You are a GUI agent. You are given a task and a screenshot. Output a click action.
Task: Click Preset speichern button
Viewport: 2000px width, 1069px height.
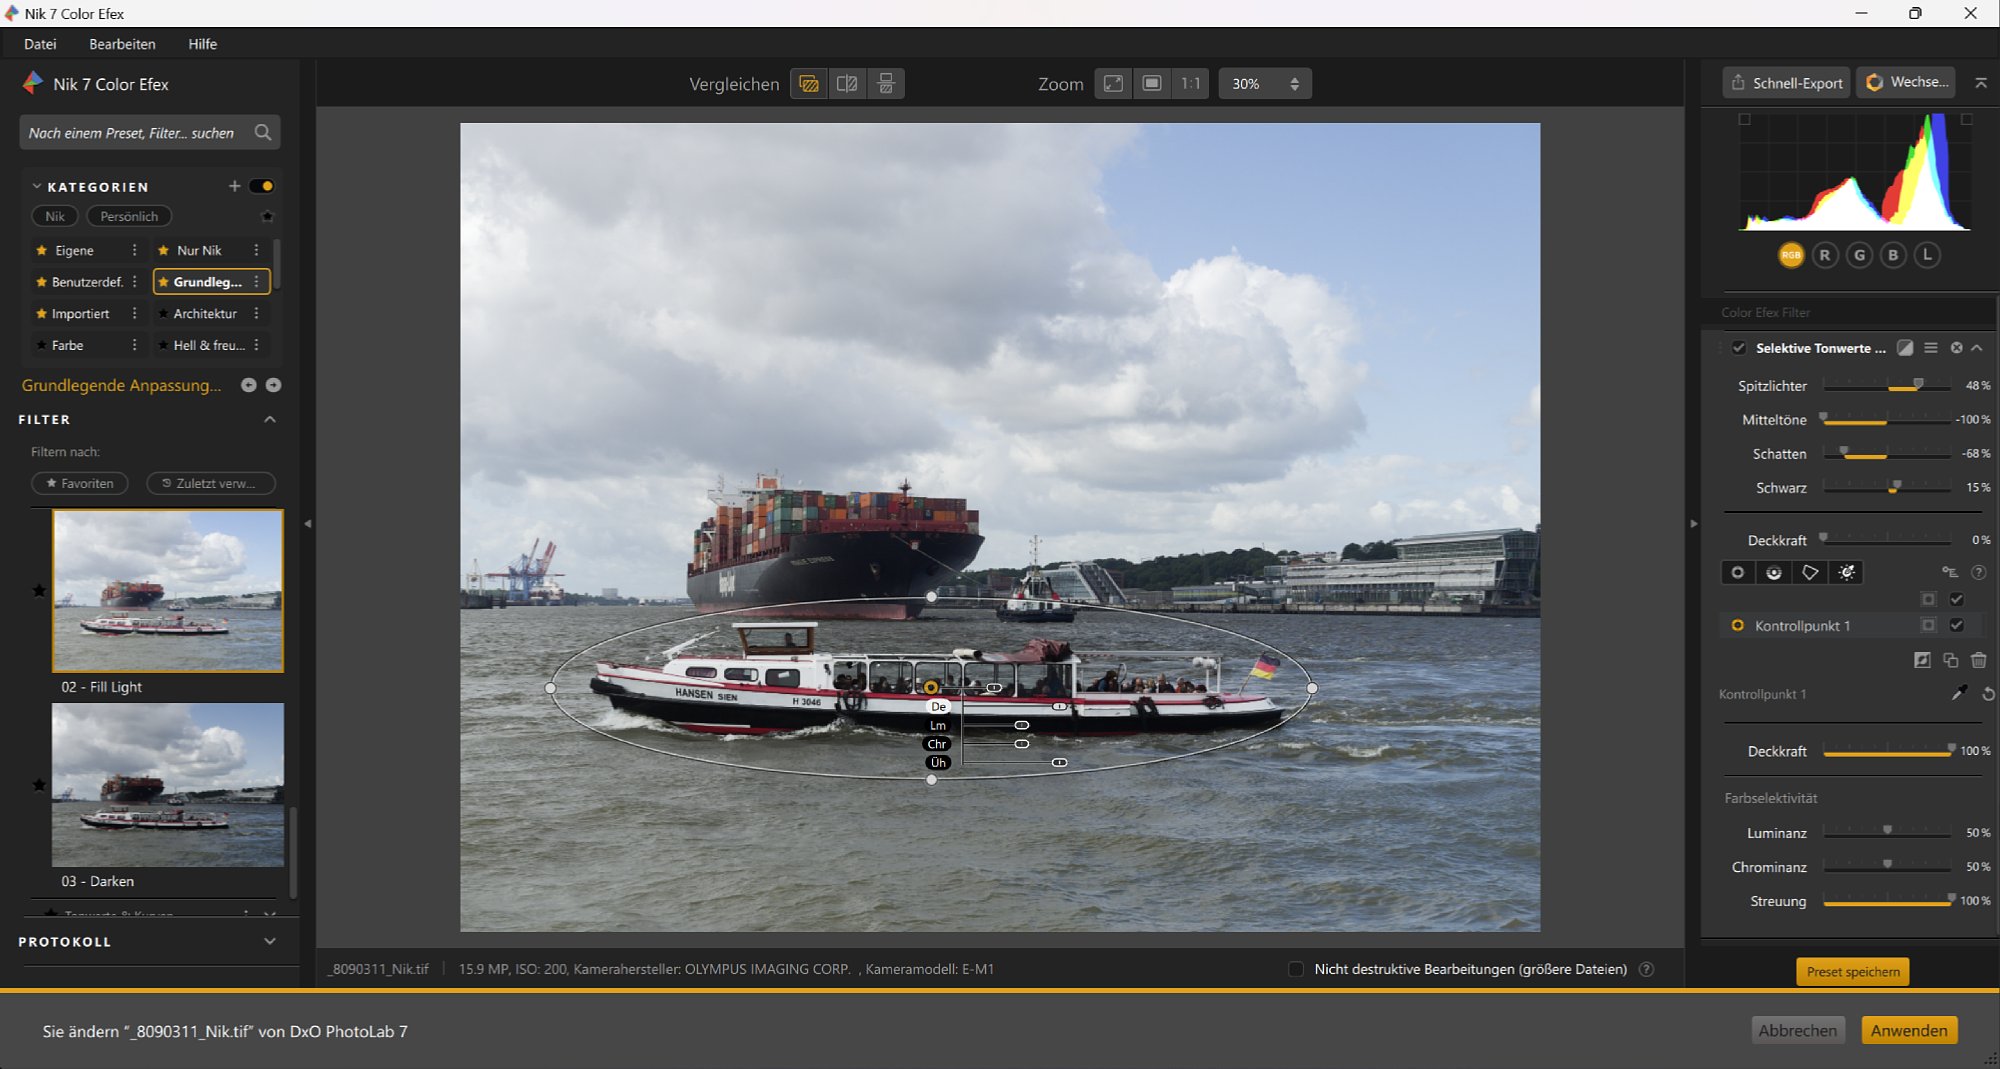pos(1853,971)
